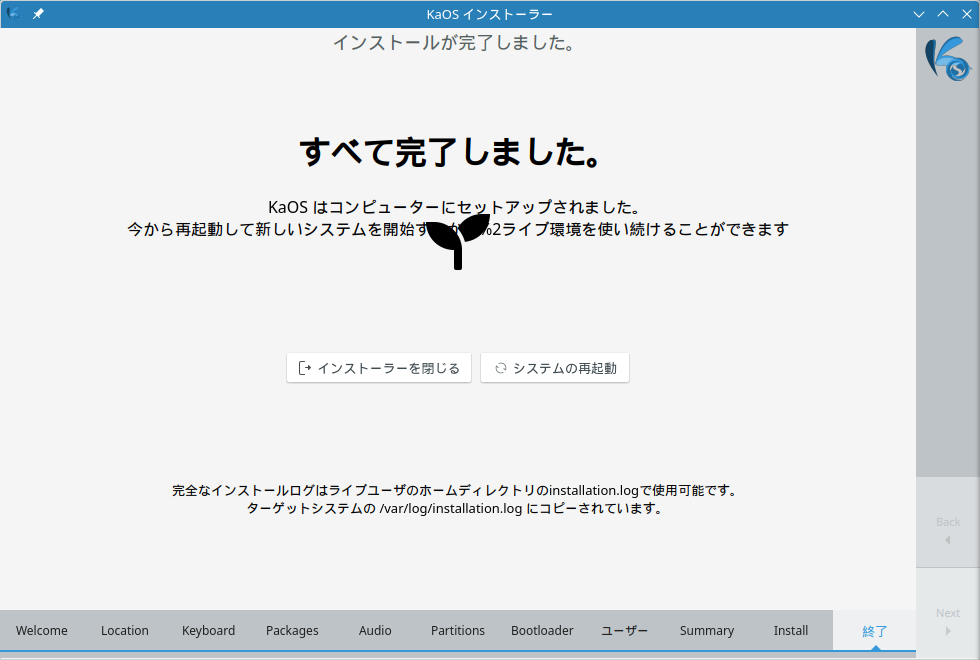This screenshot has width=980, height=660.
Task: Open the Bootloader step tab
Action: click(x=542, y=631)
